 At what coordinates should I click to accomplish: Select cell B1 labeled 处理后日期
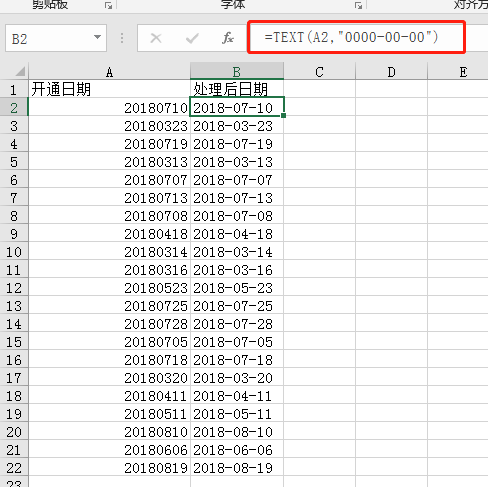(x=237, y=89)
